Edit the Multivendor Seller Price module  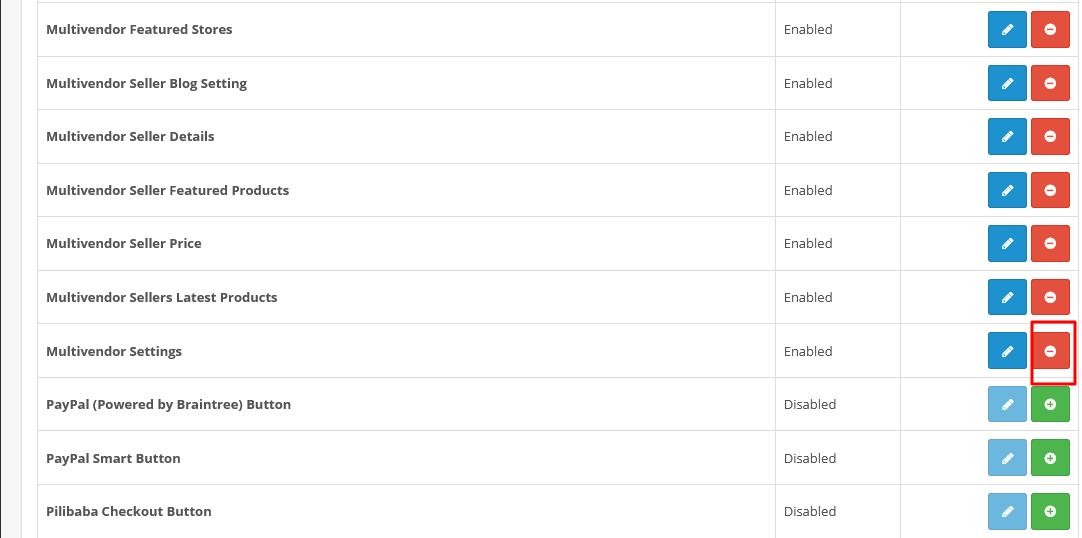coord(1007,243)
